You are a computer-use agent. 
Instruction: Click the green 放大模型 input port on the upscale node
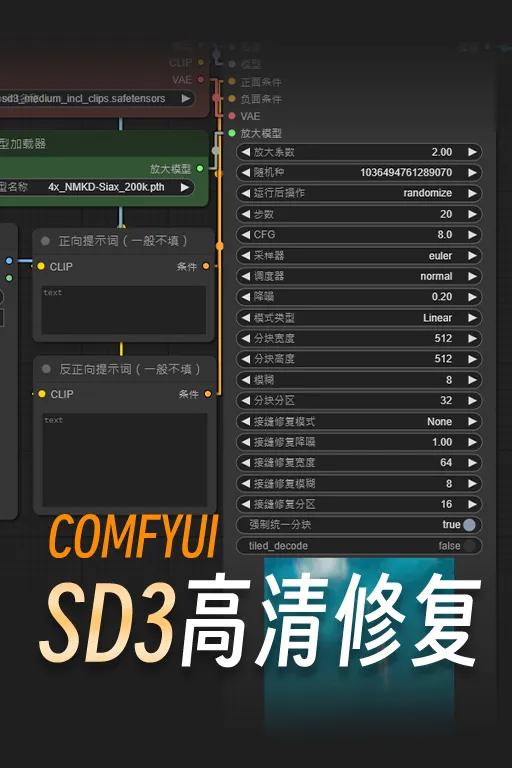coord(232,133)
